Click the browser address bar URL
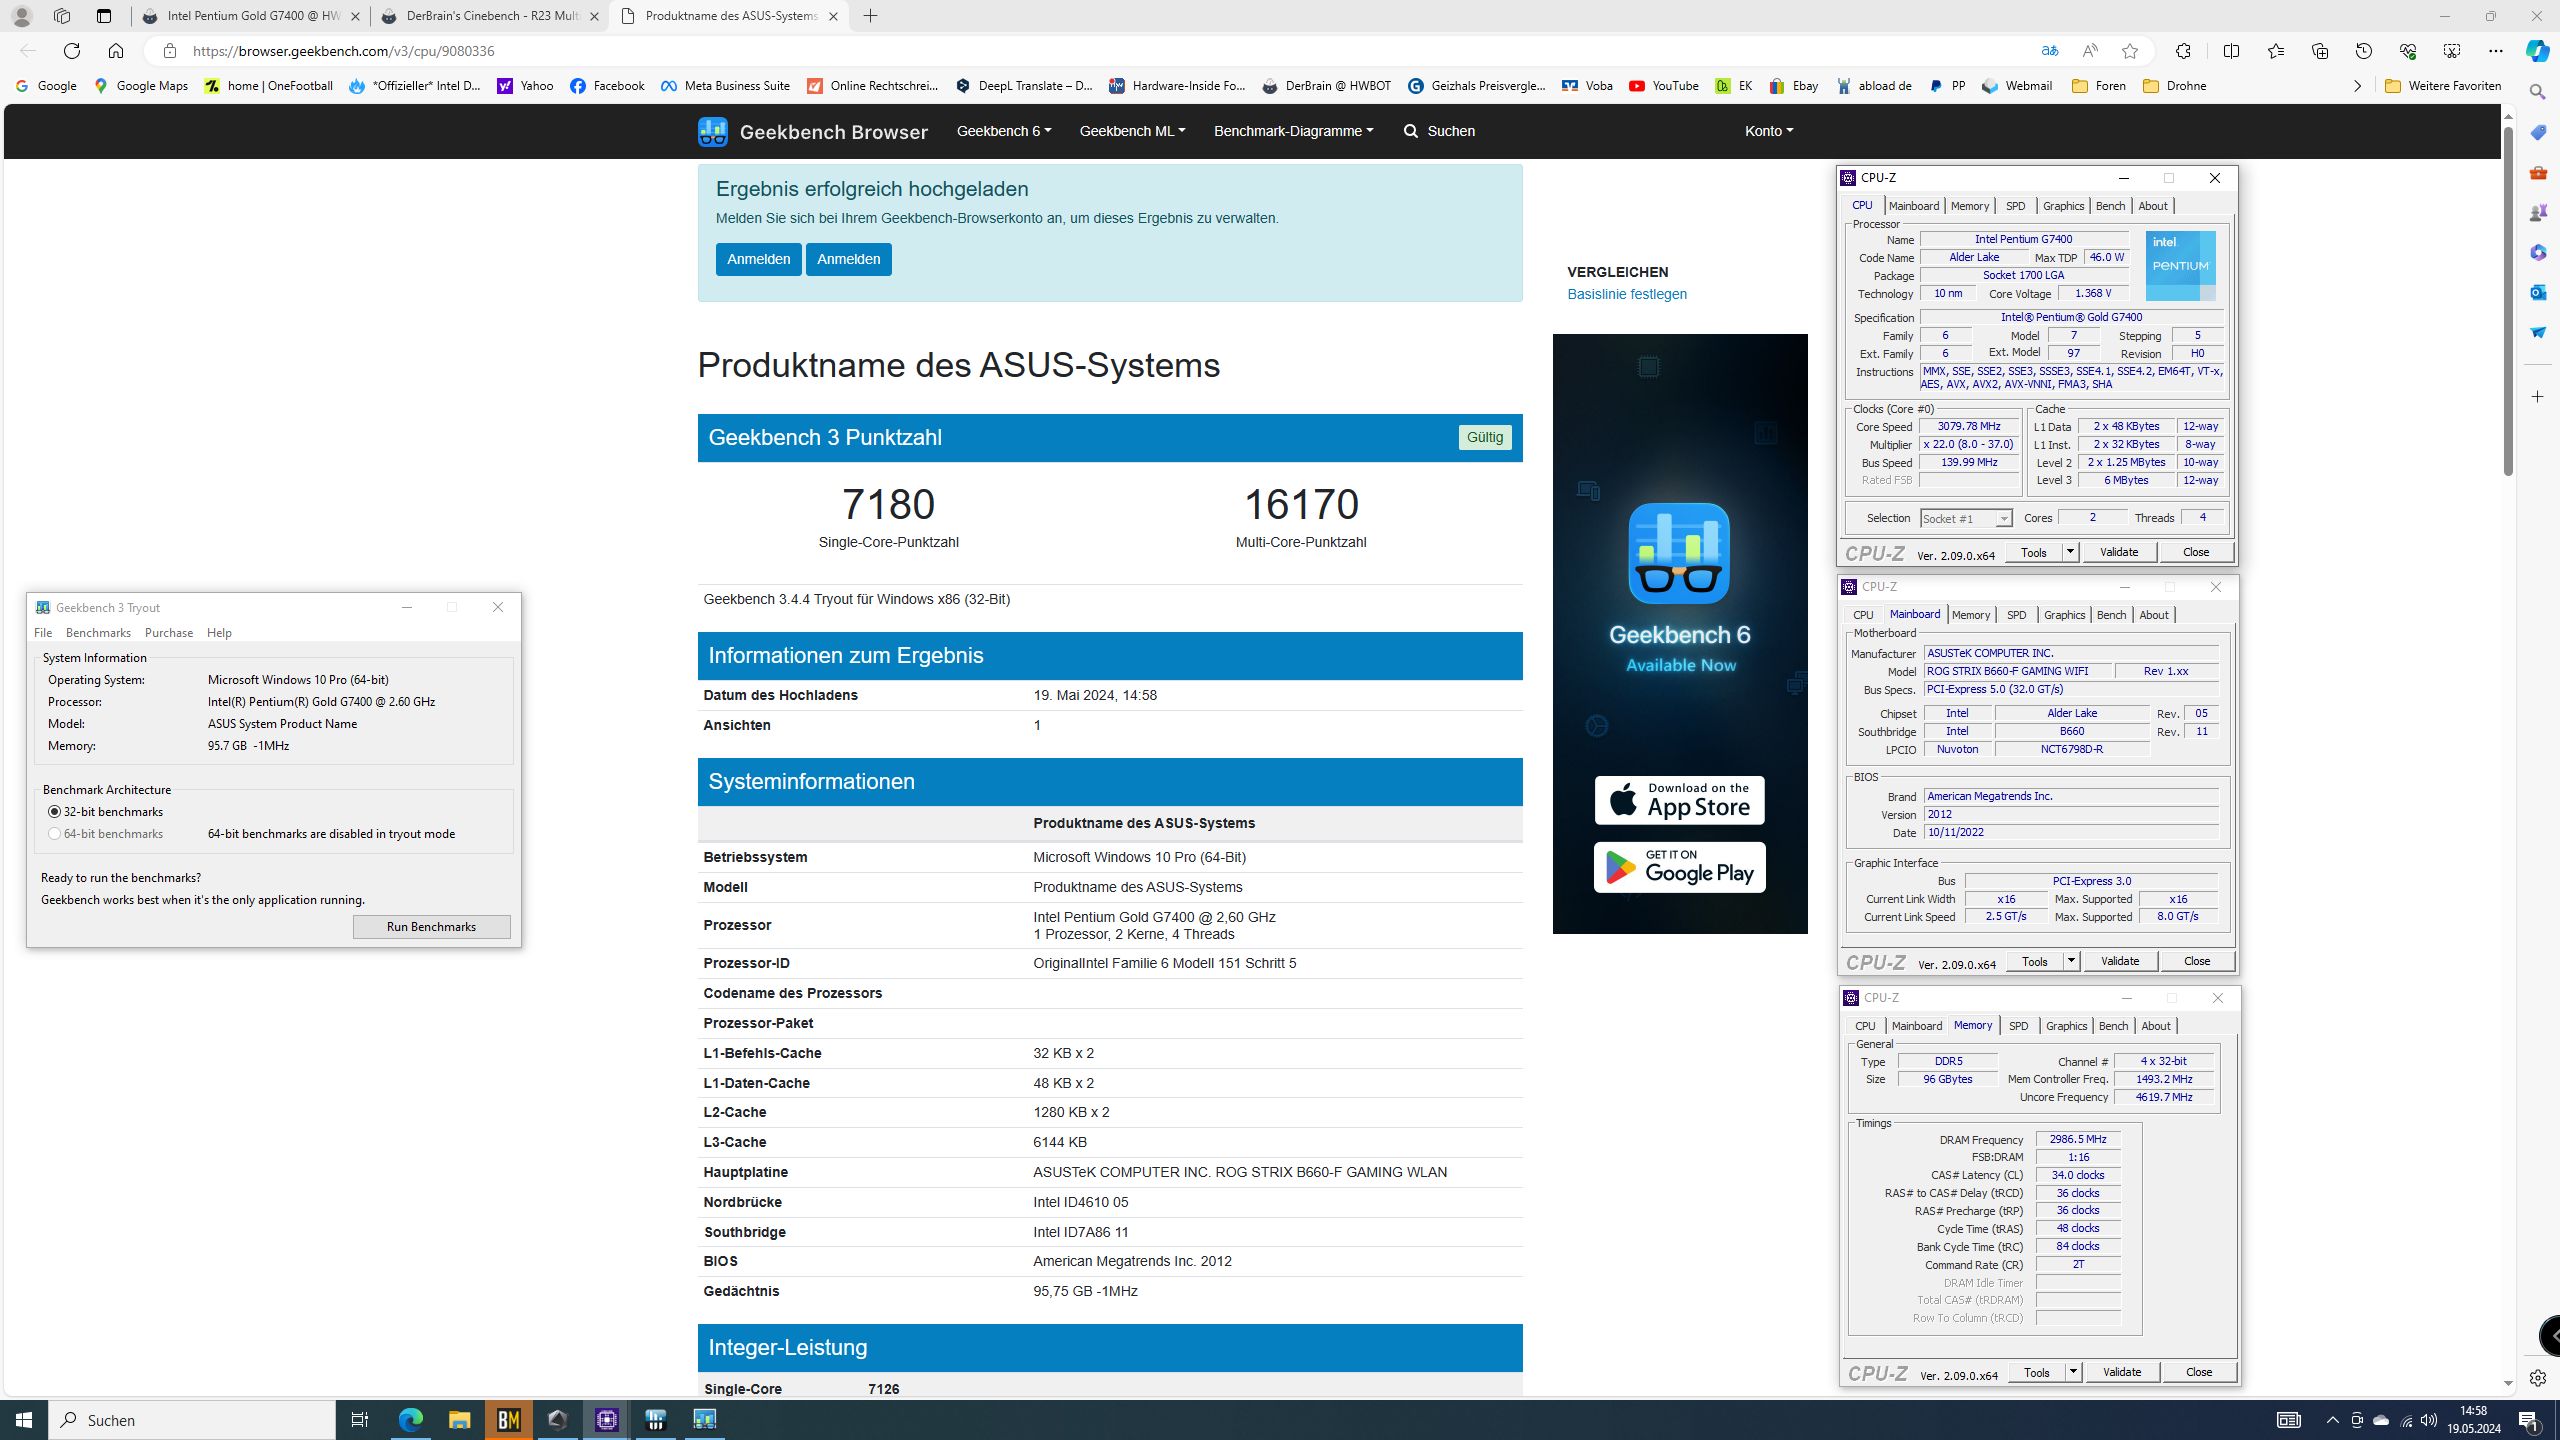This screenshot has width=2560, height=1440. (343, 51)
